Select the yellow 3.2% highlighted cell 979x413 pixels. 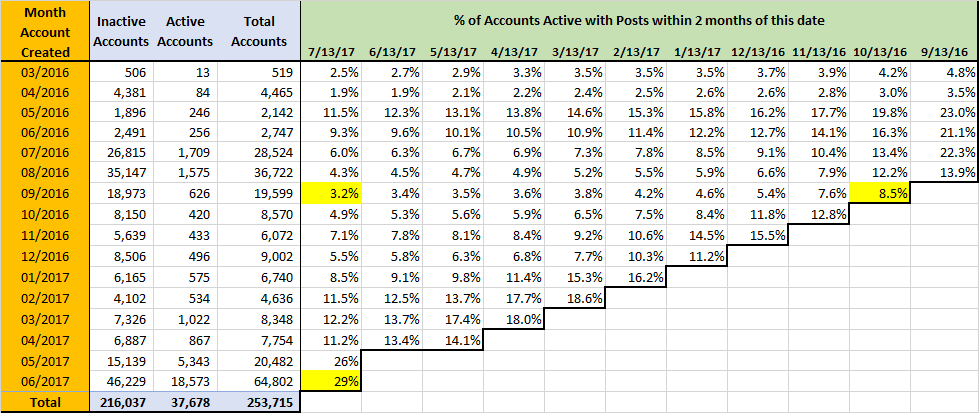click(331, 193)
